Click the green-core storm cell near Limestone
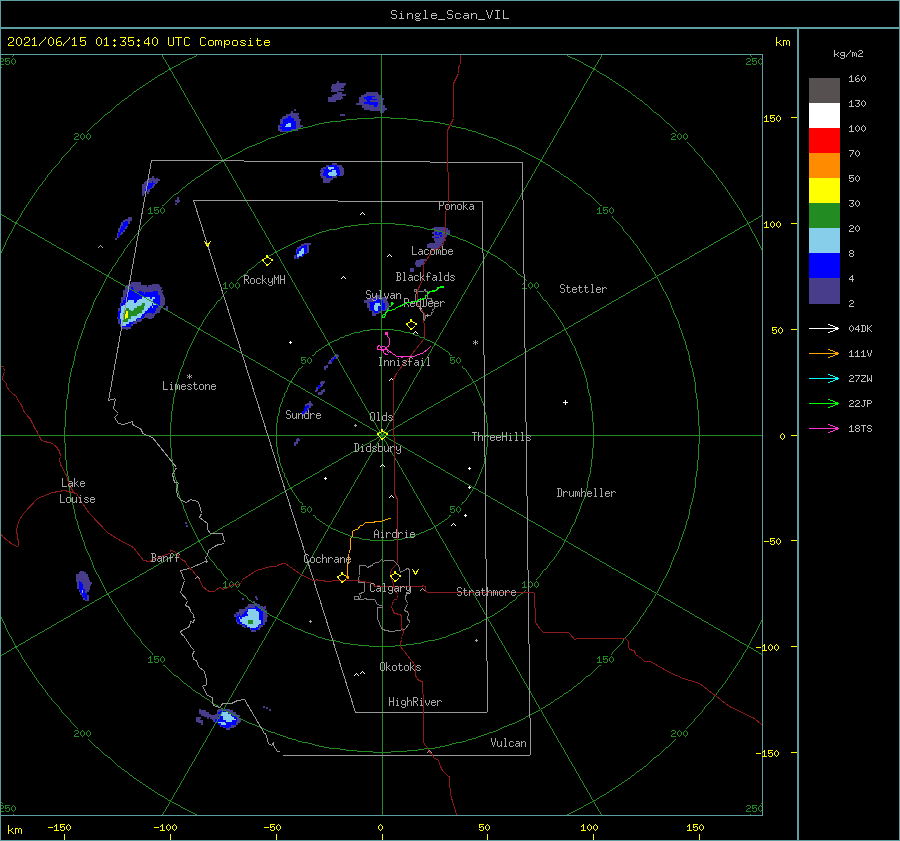 (139, 305)
